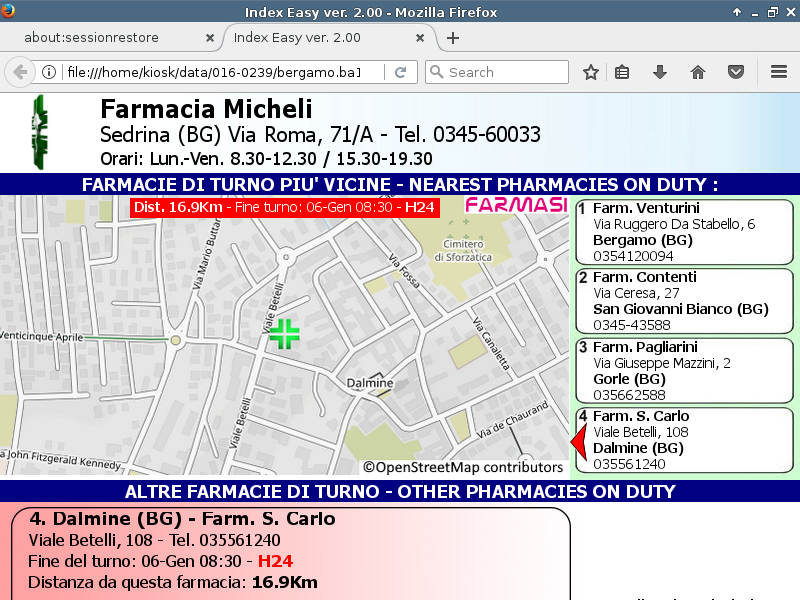Focus the Search input box
The width and height of the screenshot is (800, 600).
505,72
